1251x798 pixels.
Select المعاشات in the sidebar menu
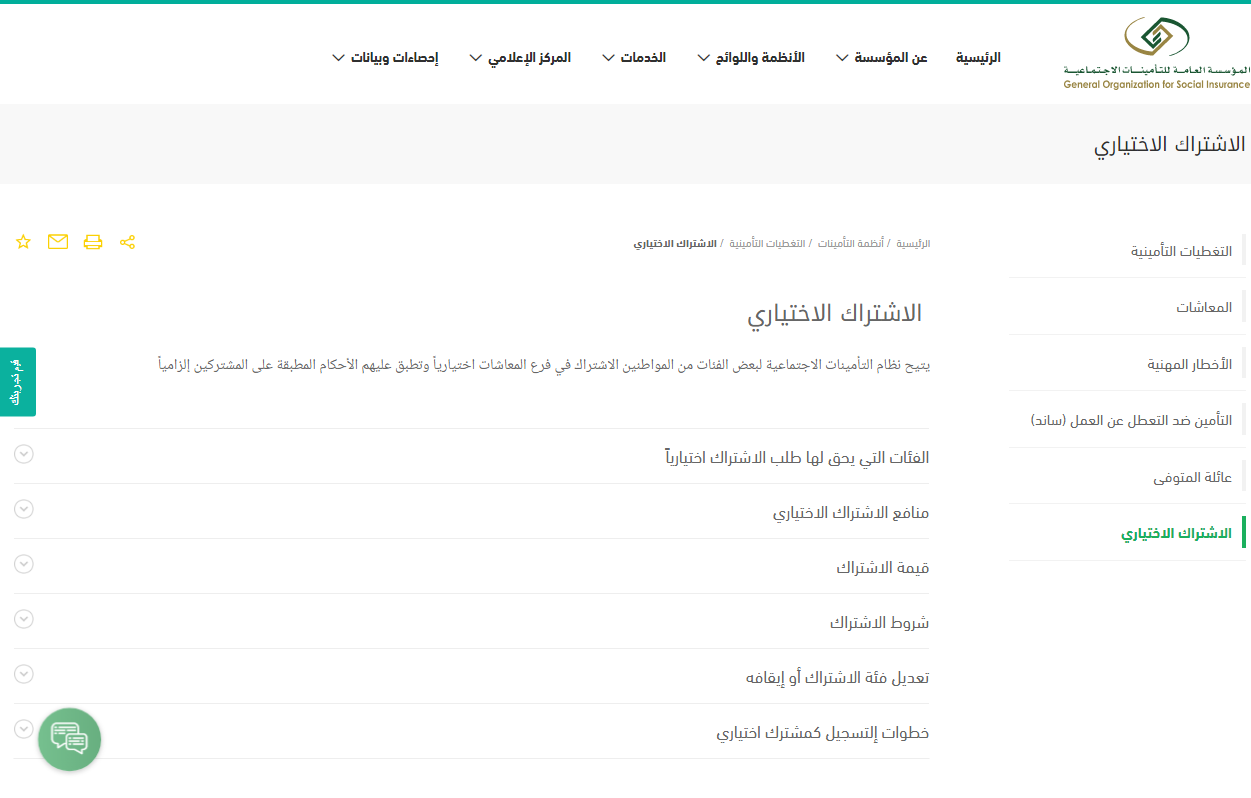click(x=1203, y=307)
